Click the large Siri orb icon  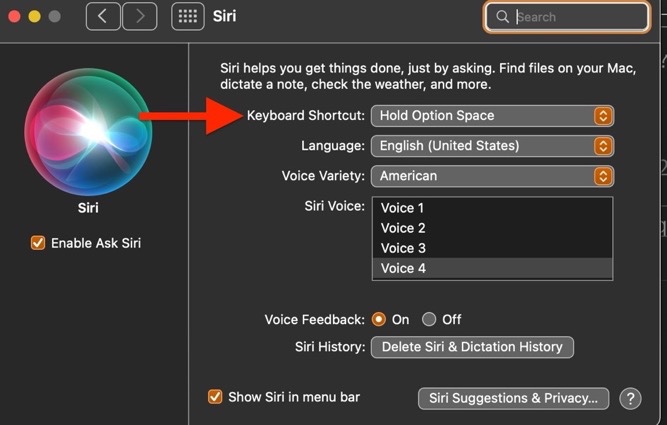coord(88,132)
